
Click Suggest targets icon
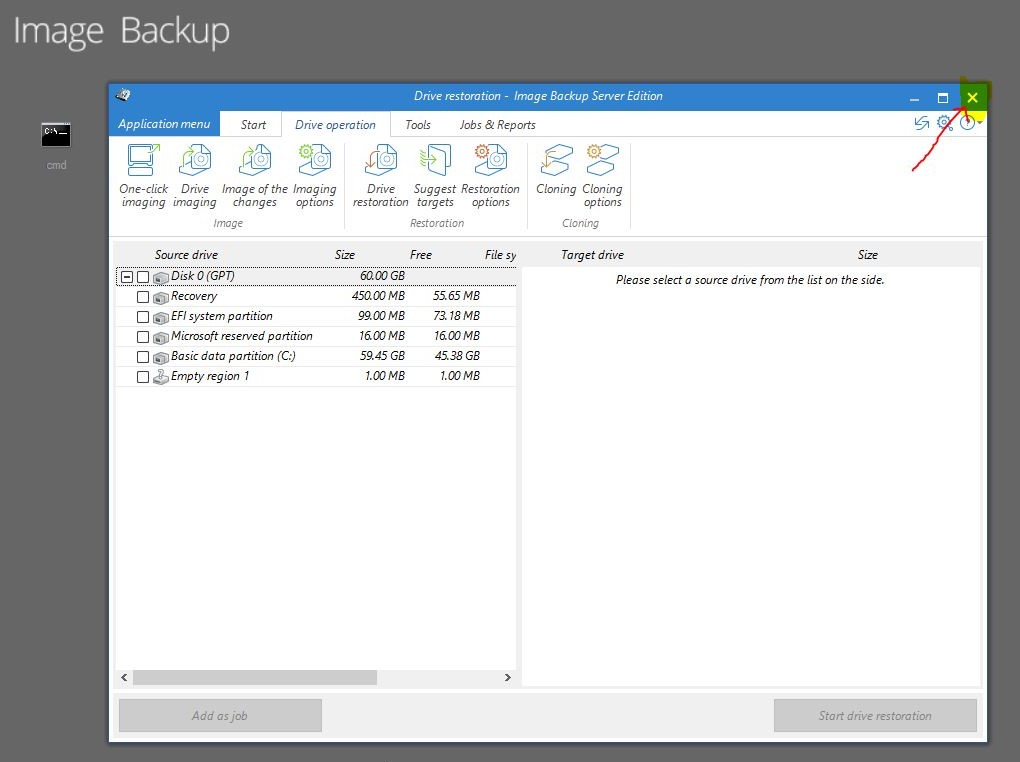tap(435, 160)
